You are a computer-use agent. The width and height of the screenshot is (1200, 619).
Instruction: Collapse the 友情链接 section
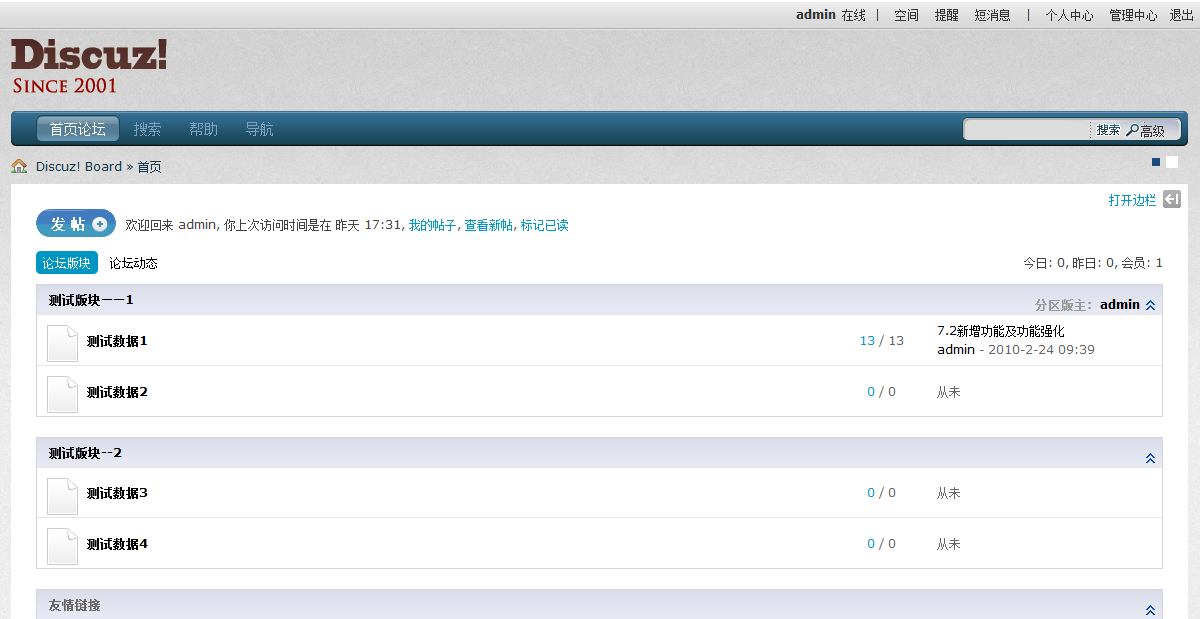pos(1150,610)
